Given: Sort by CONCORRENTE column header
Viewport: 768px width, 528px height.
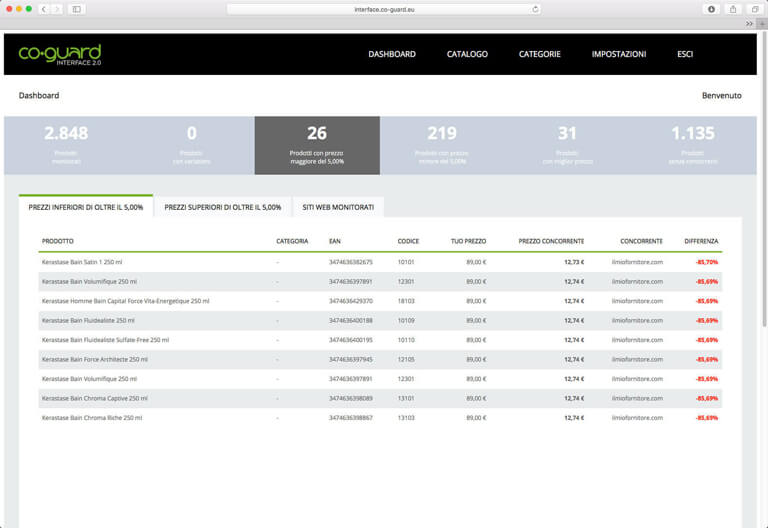Looking at the screenshot, I should click(641, 241).
